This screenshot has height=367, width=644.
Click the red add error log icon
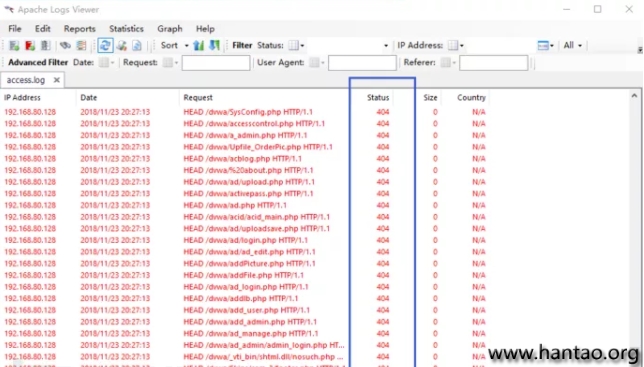click(30, 46)
